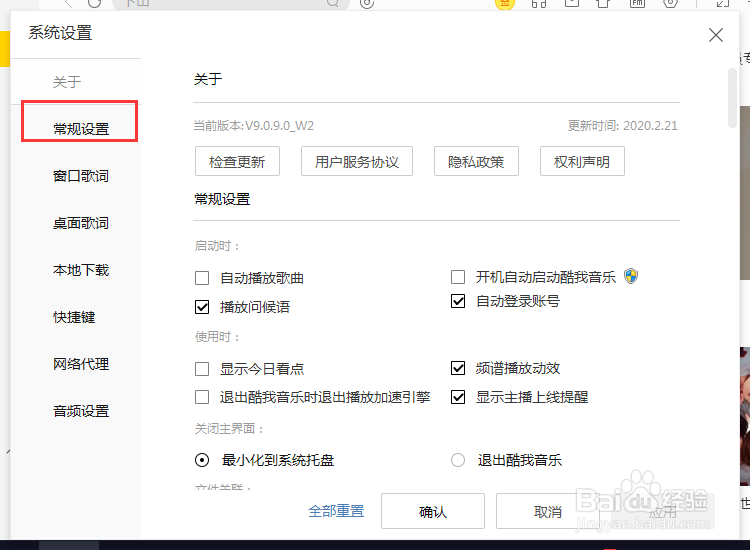
Task: Choose 退出酷我音乐 radio option
Action: pos(458,460)
